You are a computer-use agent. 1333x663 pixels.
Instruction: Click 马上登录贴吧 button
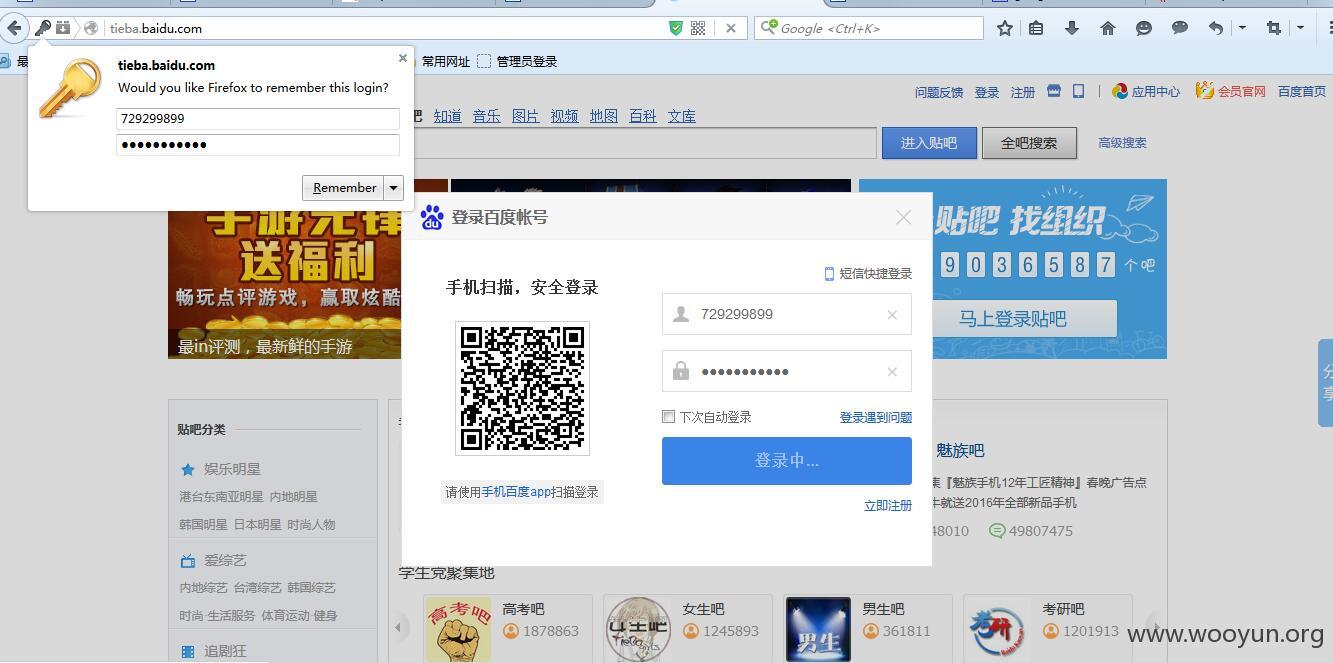[x=1013, y=319]
